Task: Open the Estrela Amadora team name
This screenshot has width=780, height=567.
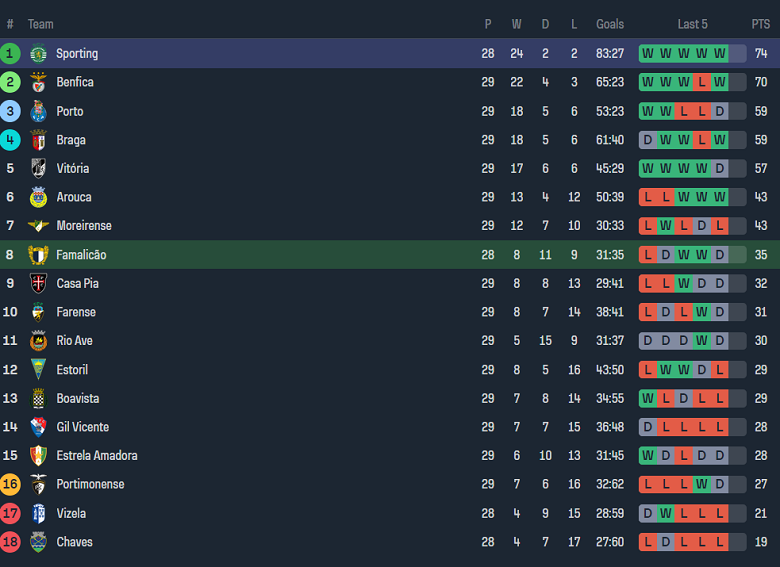Action: click(x=96, y=456)
